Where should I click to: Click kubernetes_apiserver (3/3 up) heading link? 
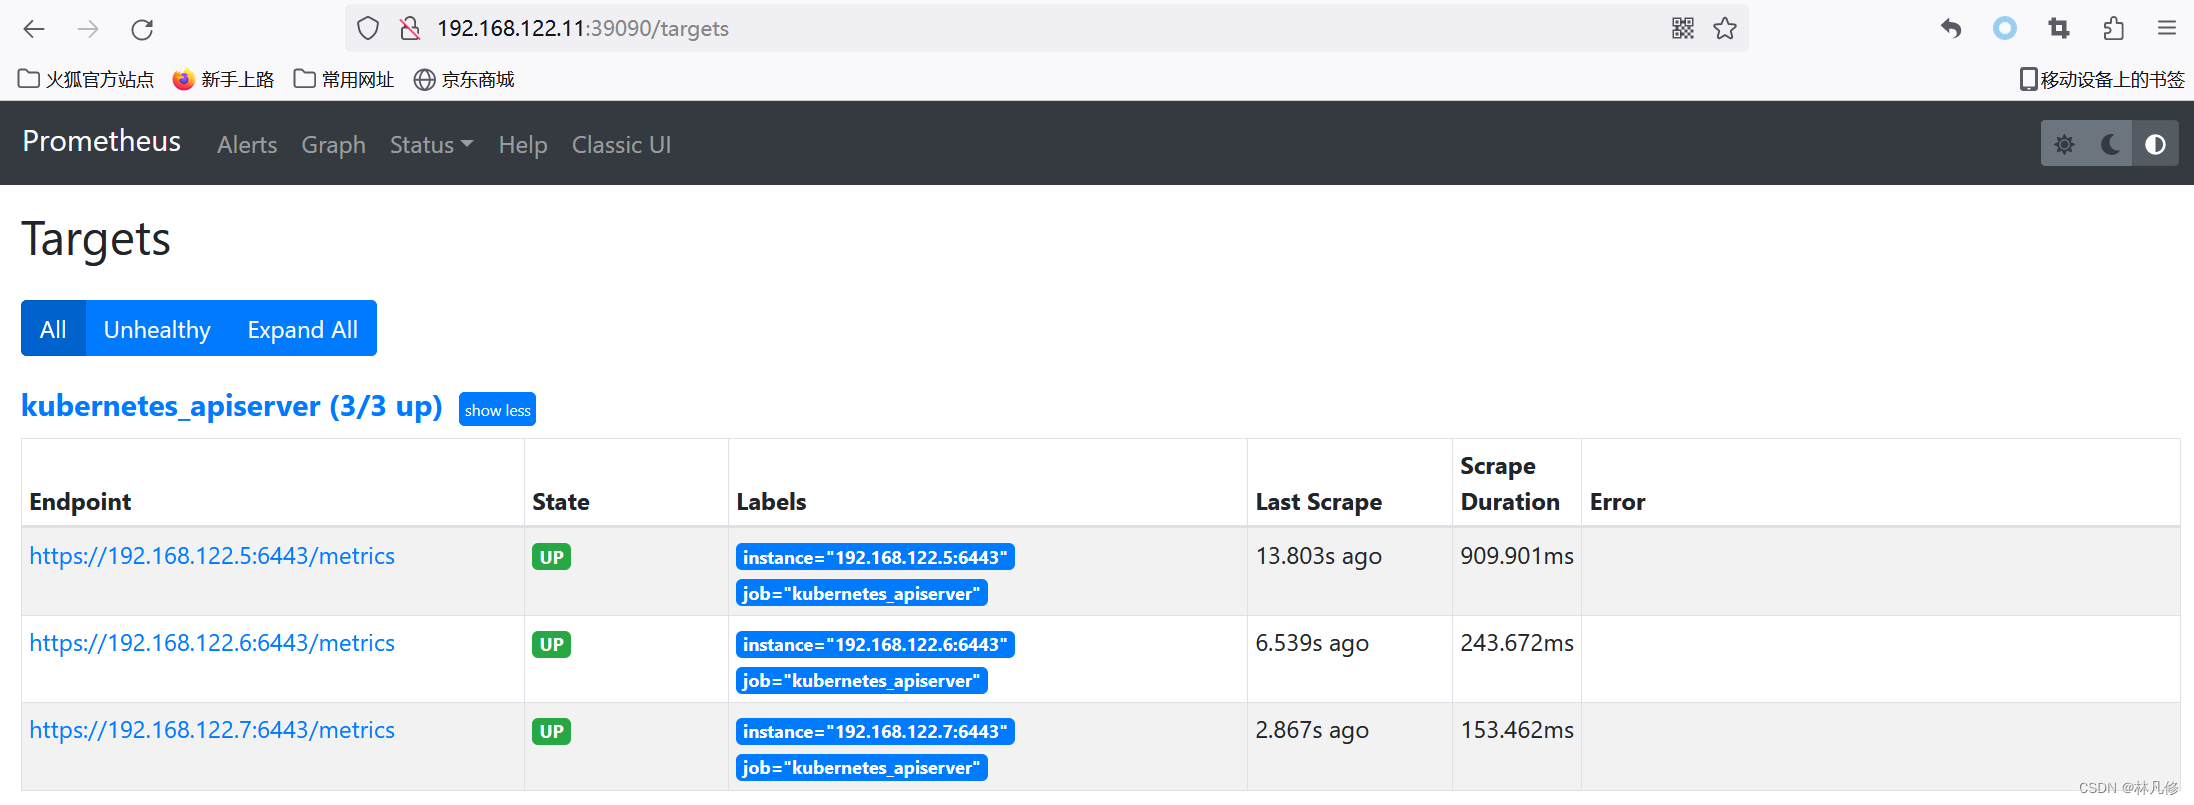232,406
